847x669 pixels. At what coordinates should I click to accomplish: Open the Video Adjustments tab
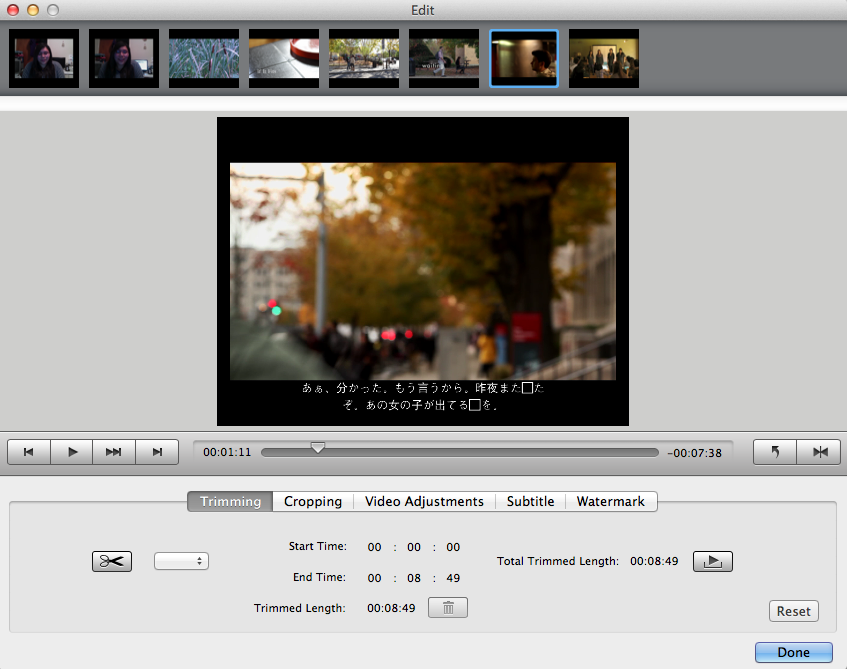tap(424, 501)
